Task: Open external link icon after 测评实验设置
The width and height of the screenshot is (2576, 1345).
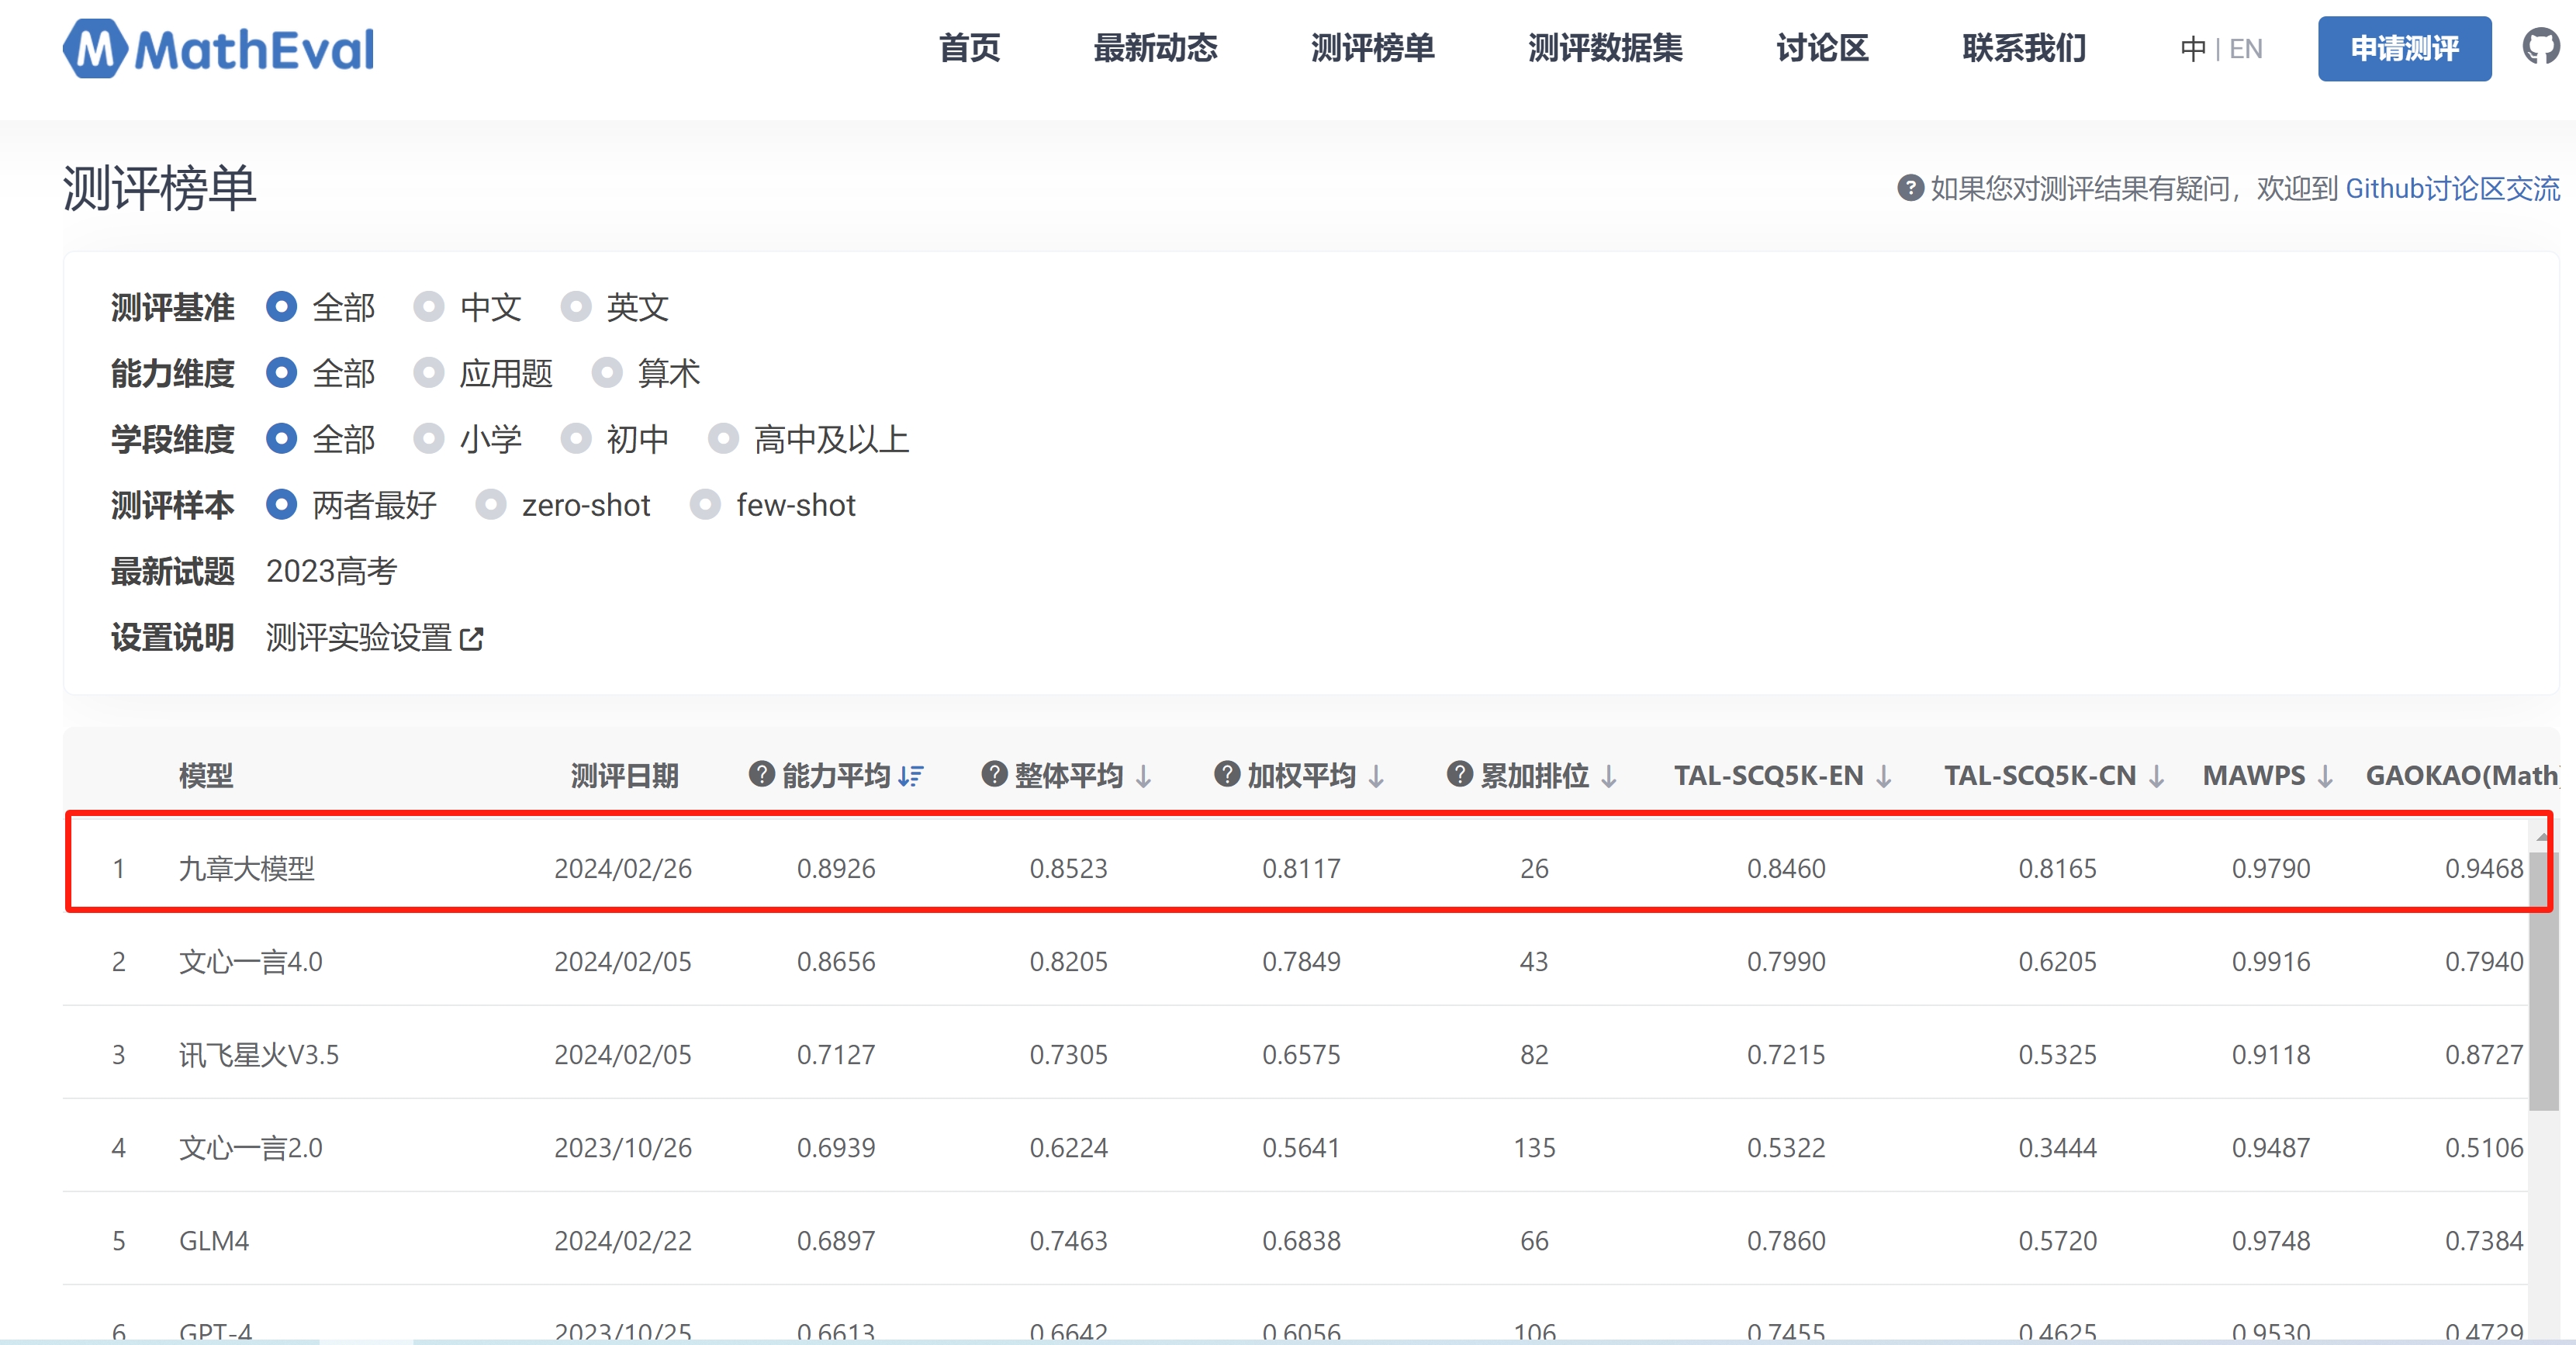Action: tap(472, 638)
